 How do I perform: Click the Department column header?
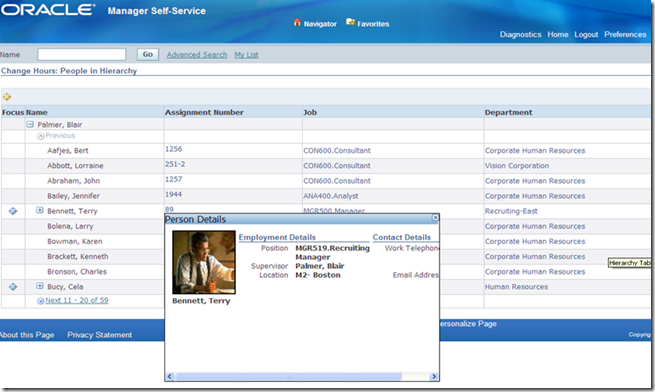coord(508,112)
